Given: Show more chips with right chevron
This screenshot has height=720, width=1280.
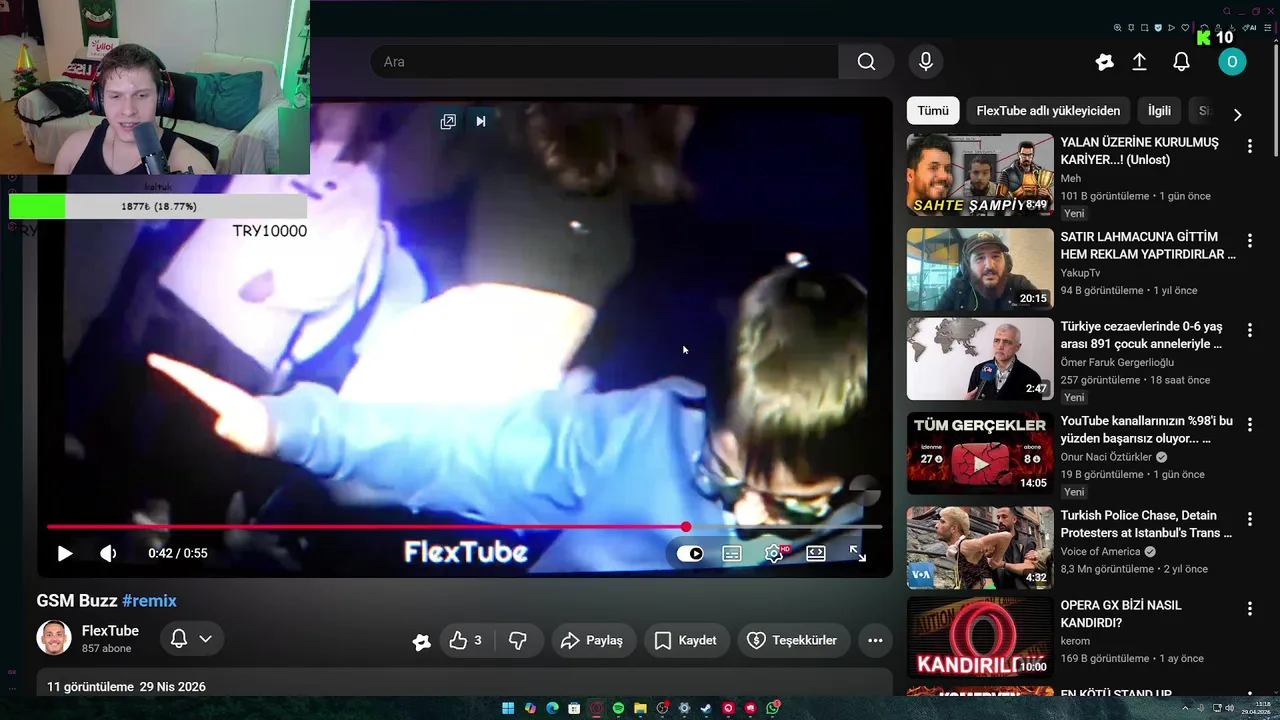Looking at the screenshot, I should [1237, 115].
